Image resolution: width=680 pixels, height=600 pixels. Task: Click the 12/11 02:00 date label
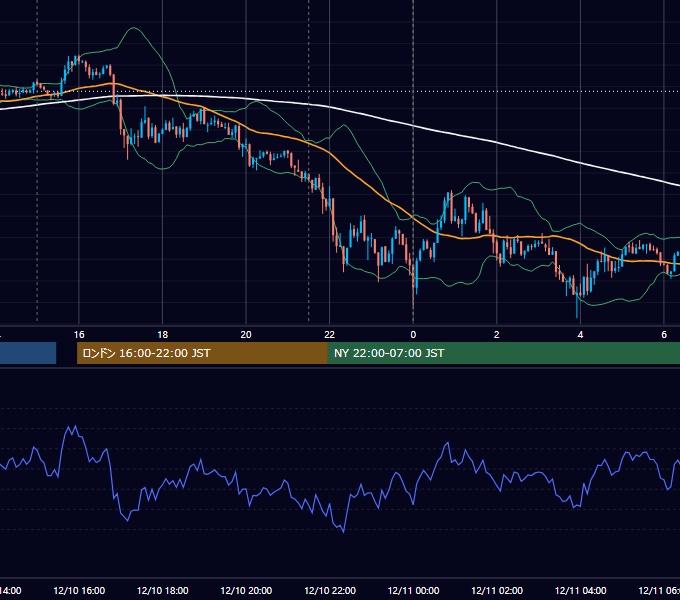[497, 590]
